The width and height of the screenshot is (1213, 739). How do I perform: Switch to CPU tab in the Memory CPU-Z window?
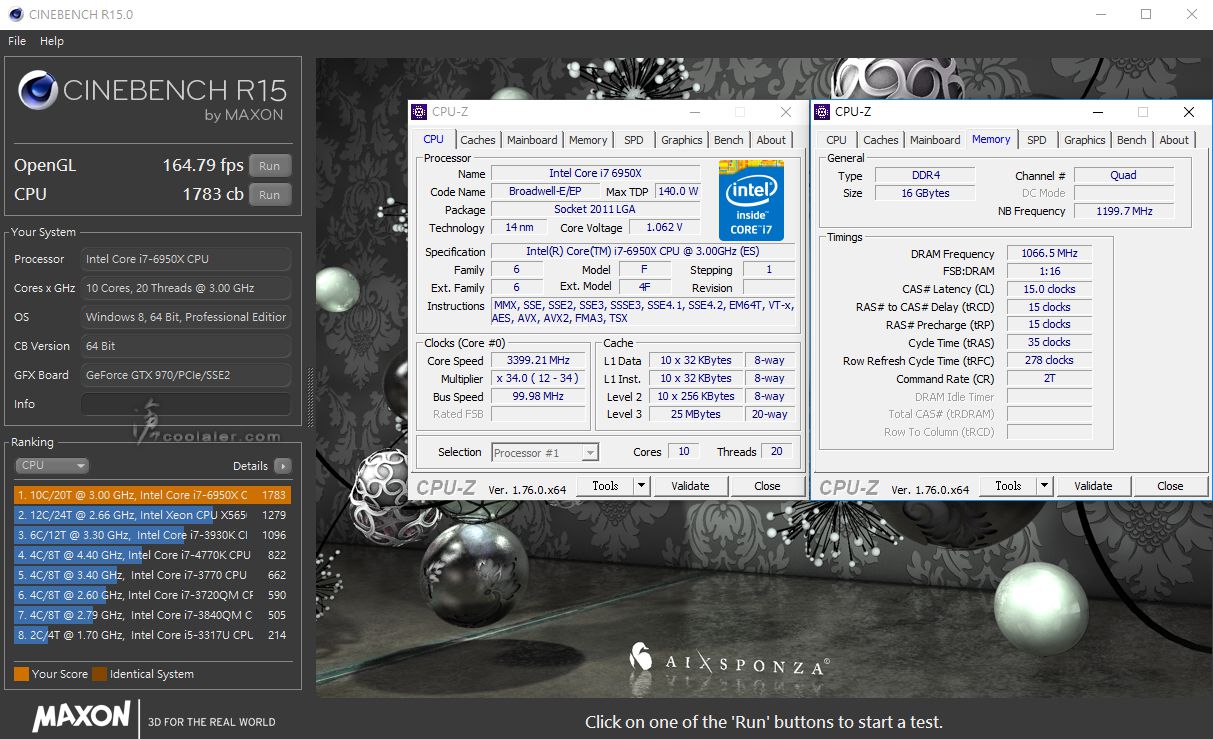tap(837, 140)
